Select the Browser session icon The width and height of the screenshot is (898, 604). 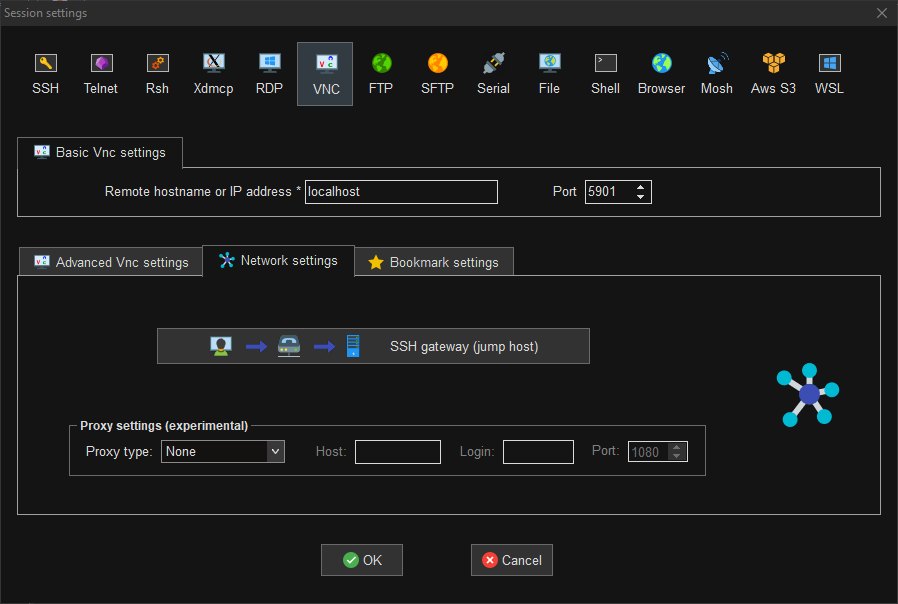coord(661,74)
